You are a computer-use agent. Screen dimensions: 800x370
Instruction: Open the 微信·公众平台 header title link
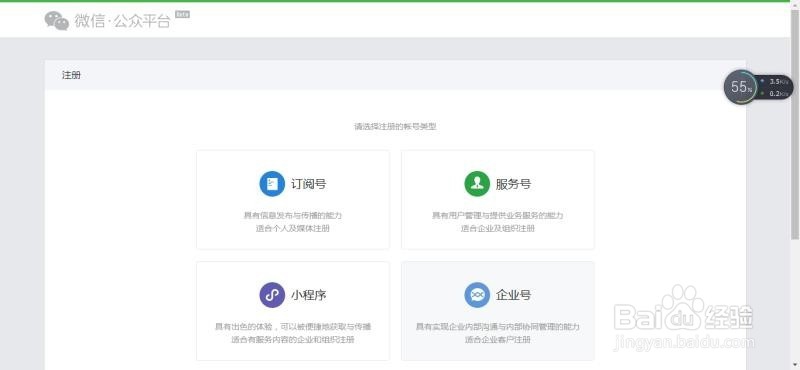point(122,21)
